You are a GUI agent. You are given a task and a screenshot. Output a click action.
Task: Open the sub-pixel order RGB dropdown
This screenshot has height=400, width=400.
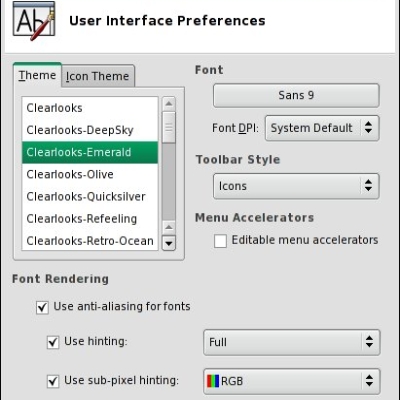click(292, 381)
